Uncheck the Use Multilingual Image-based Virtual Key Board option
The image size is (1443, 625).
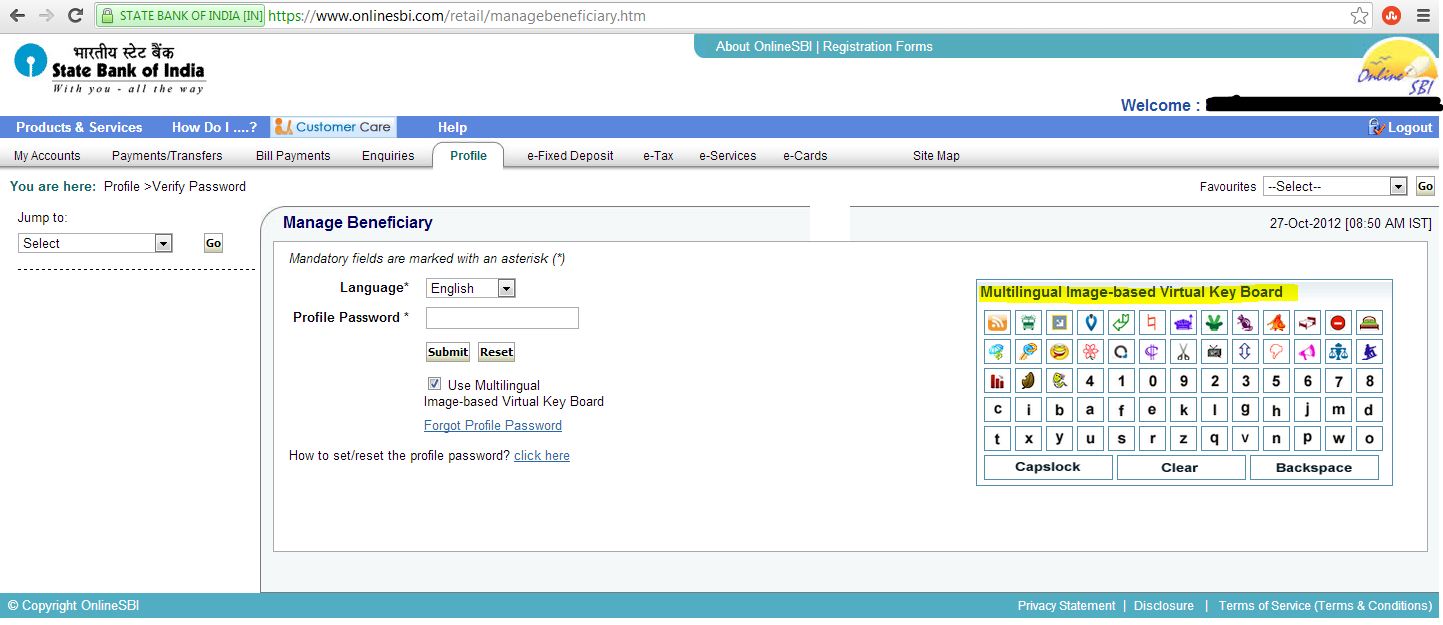pyautogui.click(x=434, y=383)
